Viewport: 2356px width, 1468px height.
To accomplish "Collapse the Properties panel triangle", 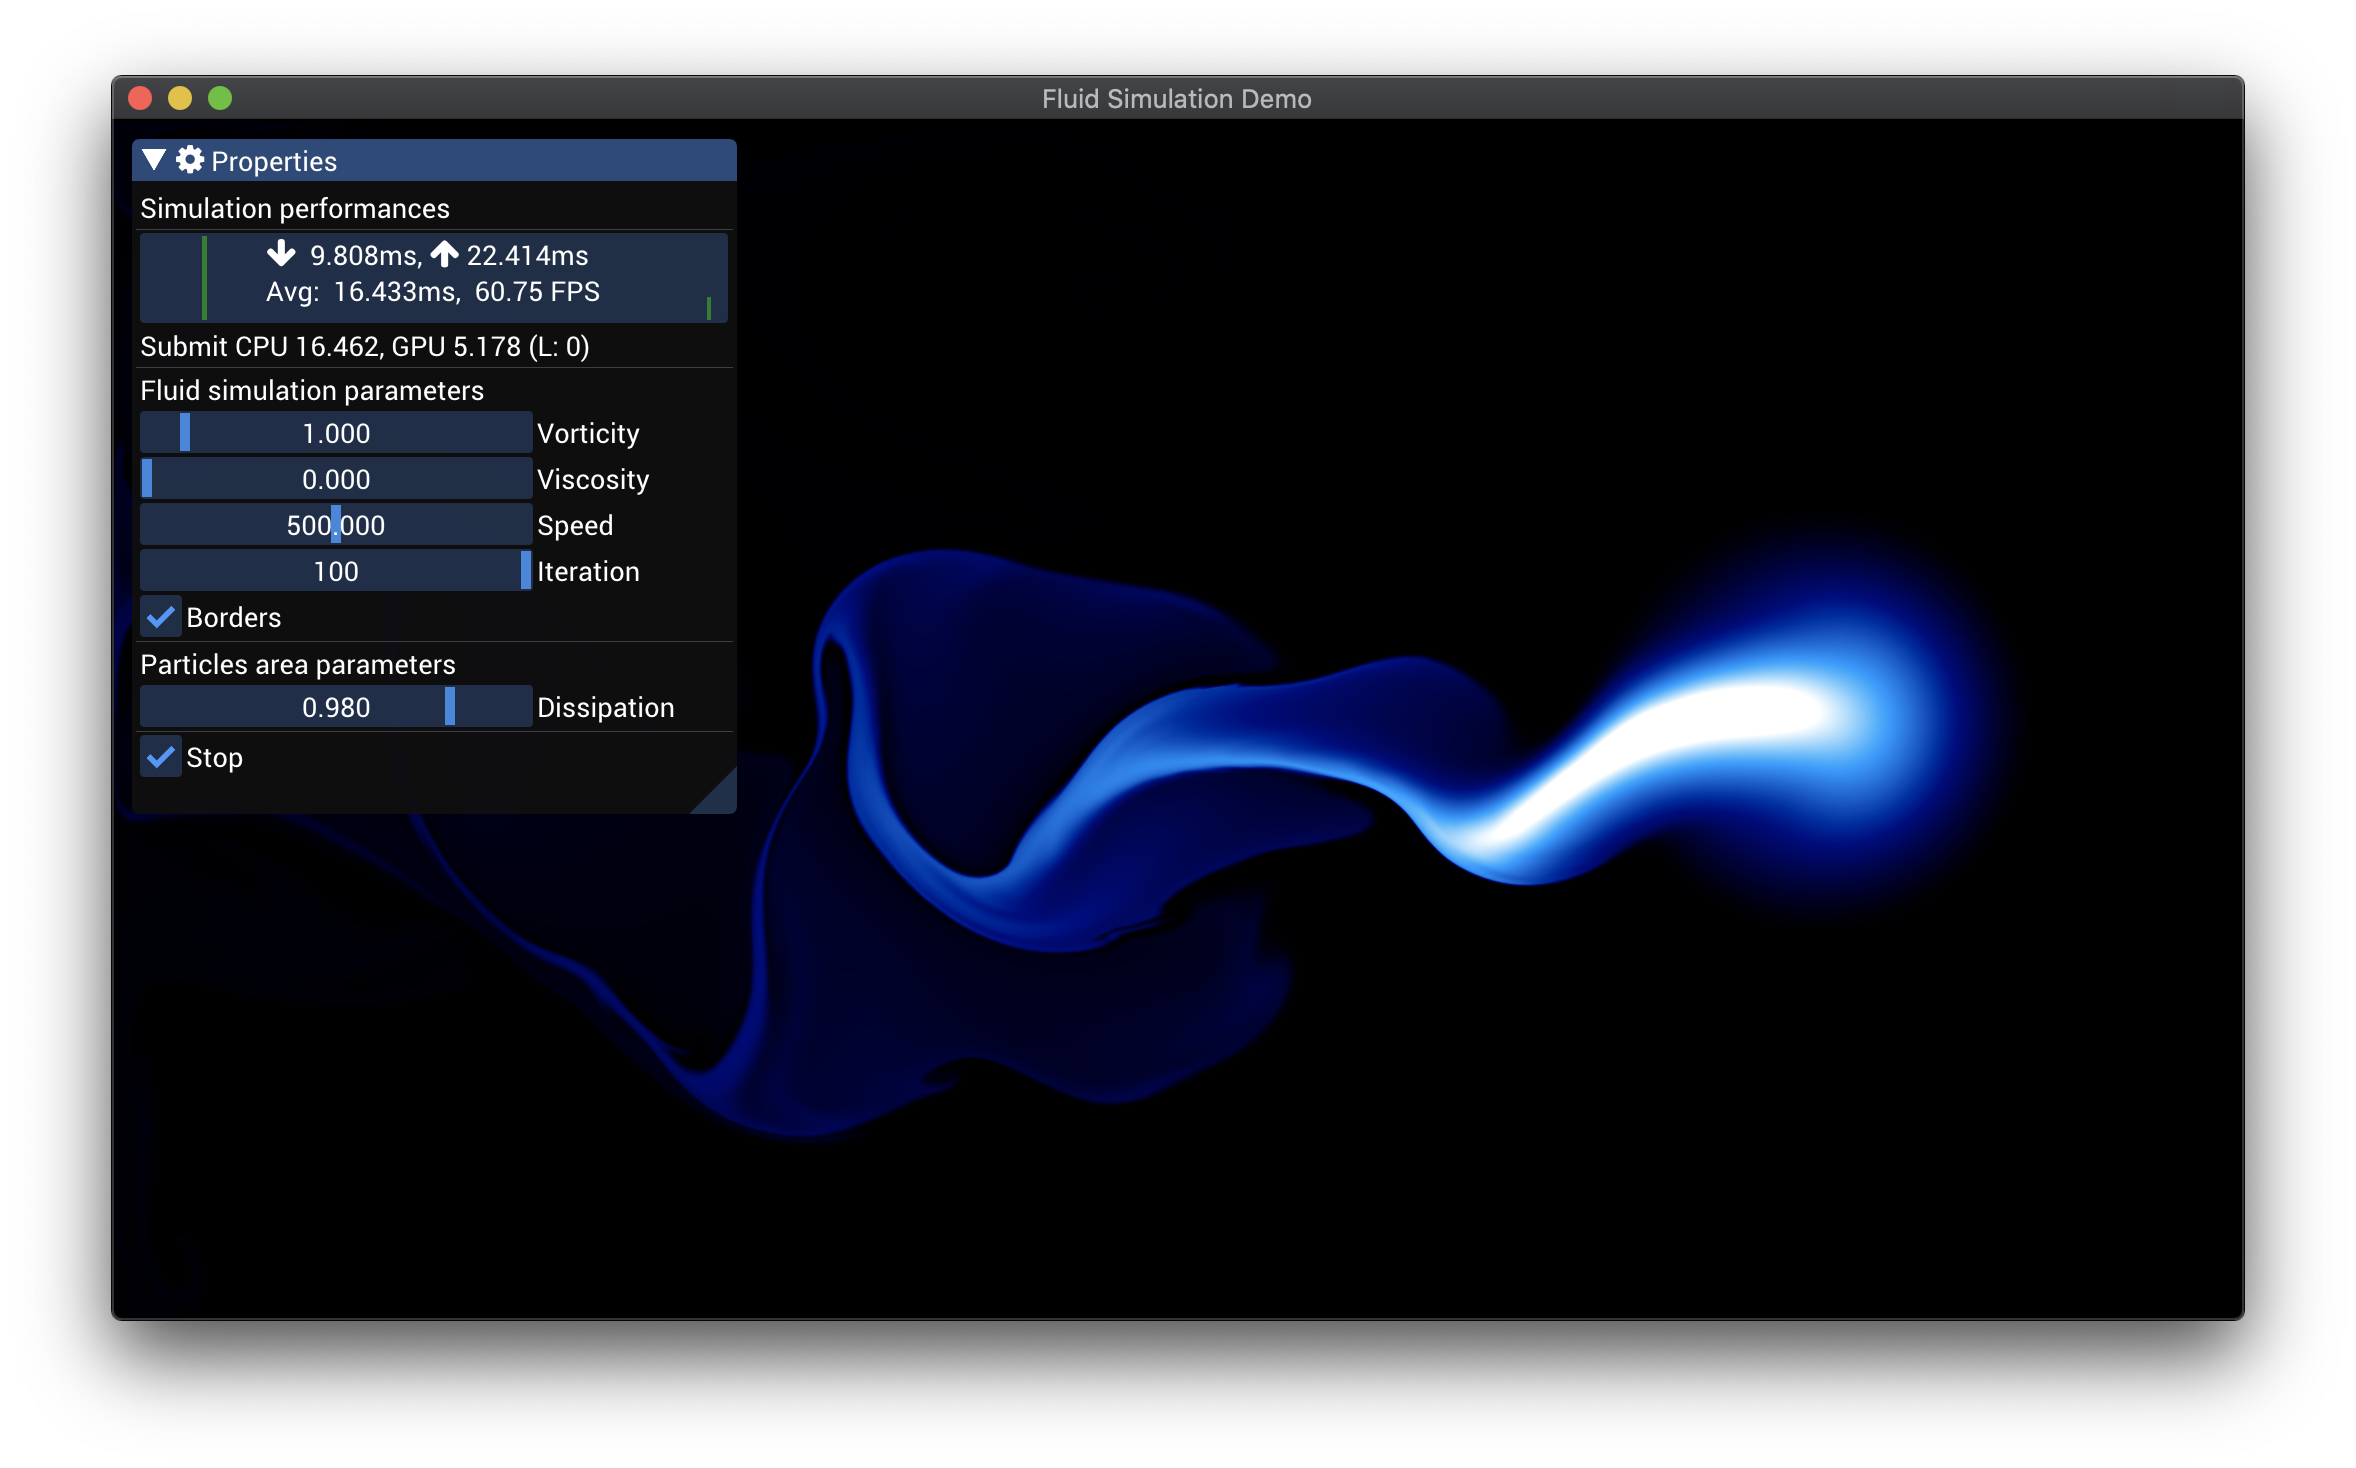I will coord(154,160).
